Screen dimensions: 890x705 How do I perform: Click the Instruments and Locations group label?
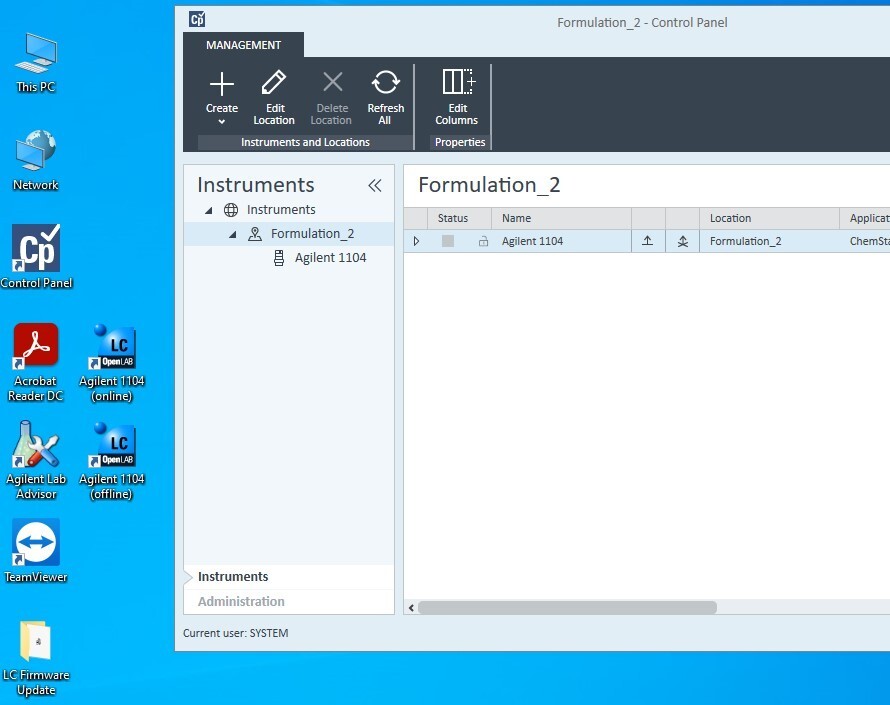305,142
